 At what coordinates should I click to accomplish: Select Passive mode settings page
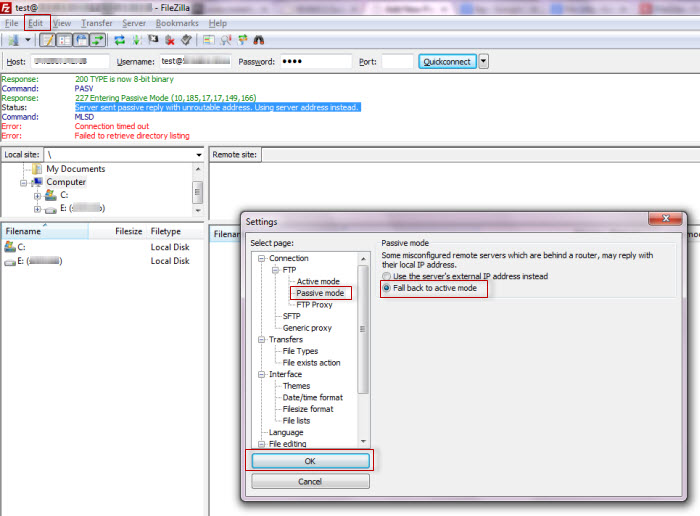pyautogui.click(x=320, y=293)
